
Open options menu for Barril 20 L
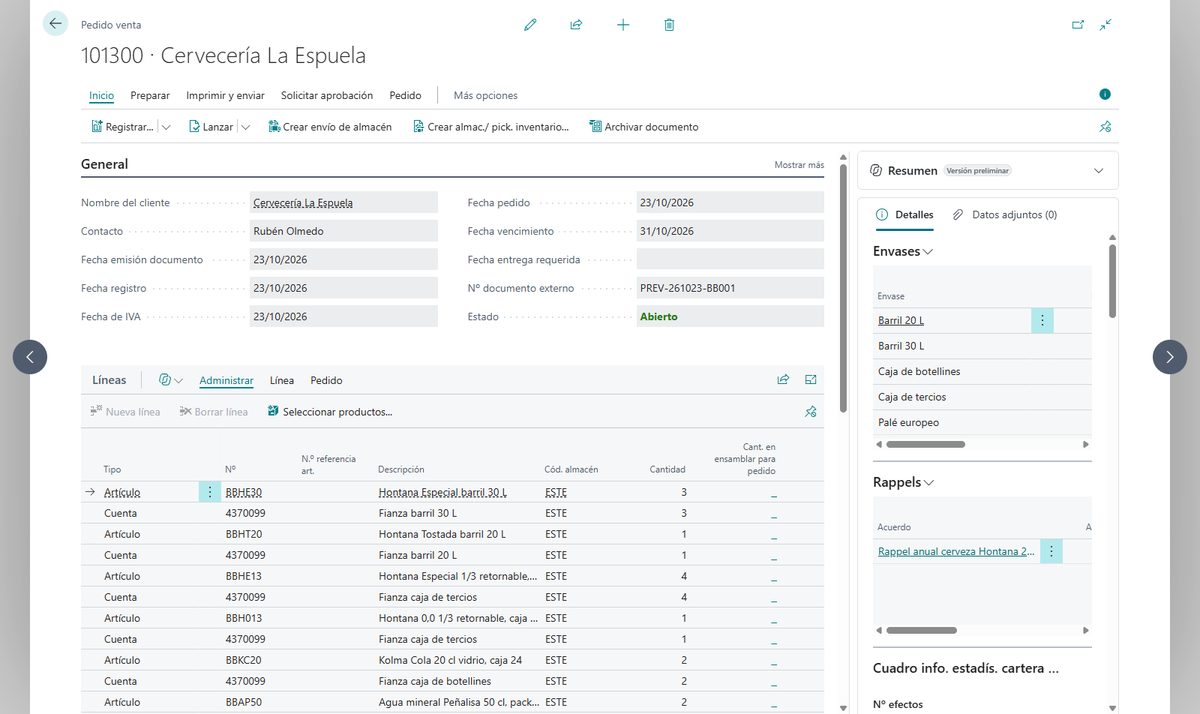pos(1042,320)
